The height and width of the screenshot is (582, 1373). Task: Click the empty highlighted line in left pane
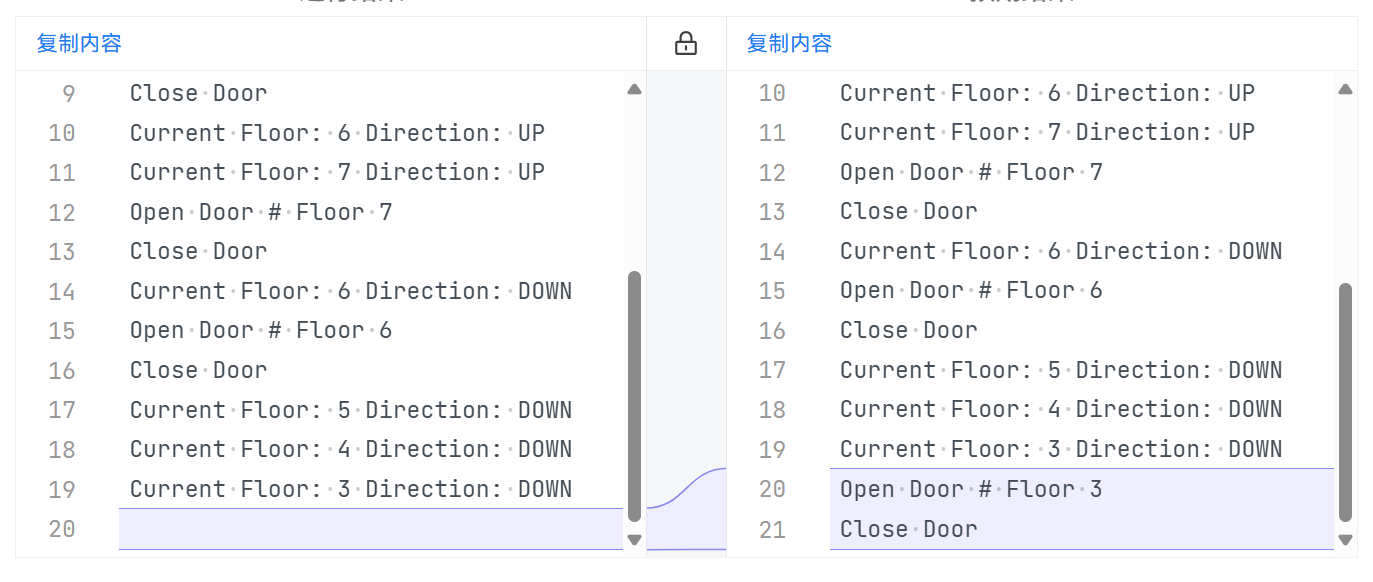tap(370, 529)
